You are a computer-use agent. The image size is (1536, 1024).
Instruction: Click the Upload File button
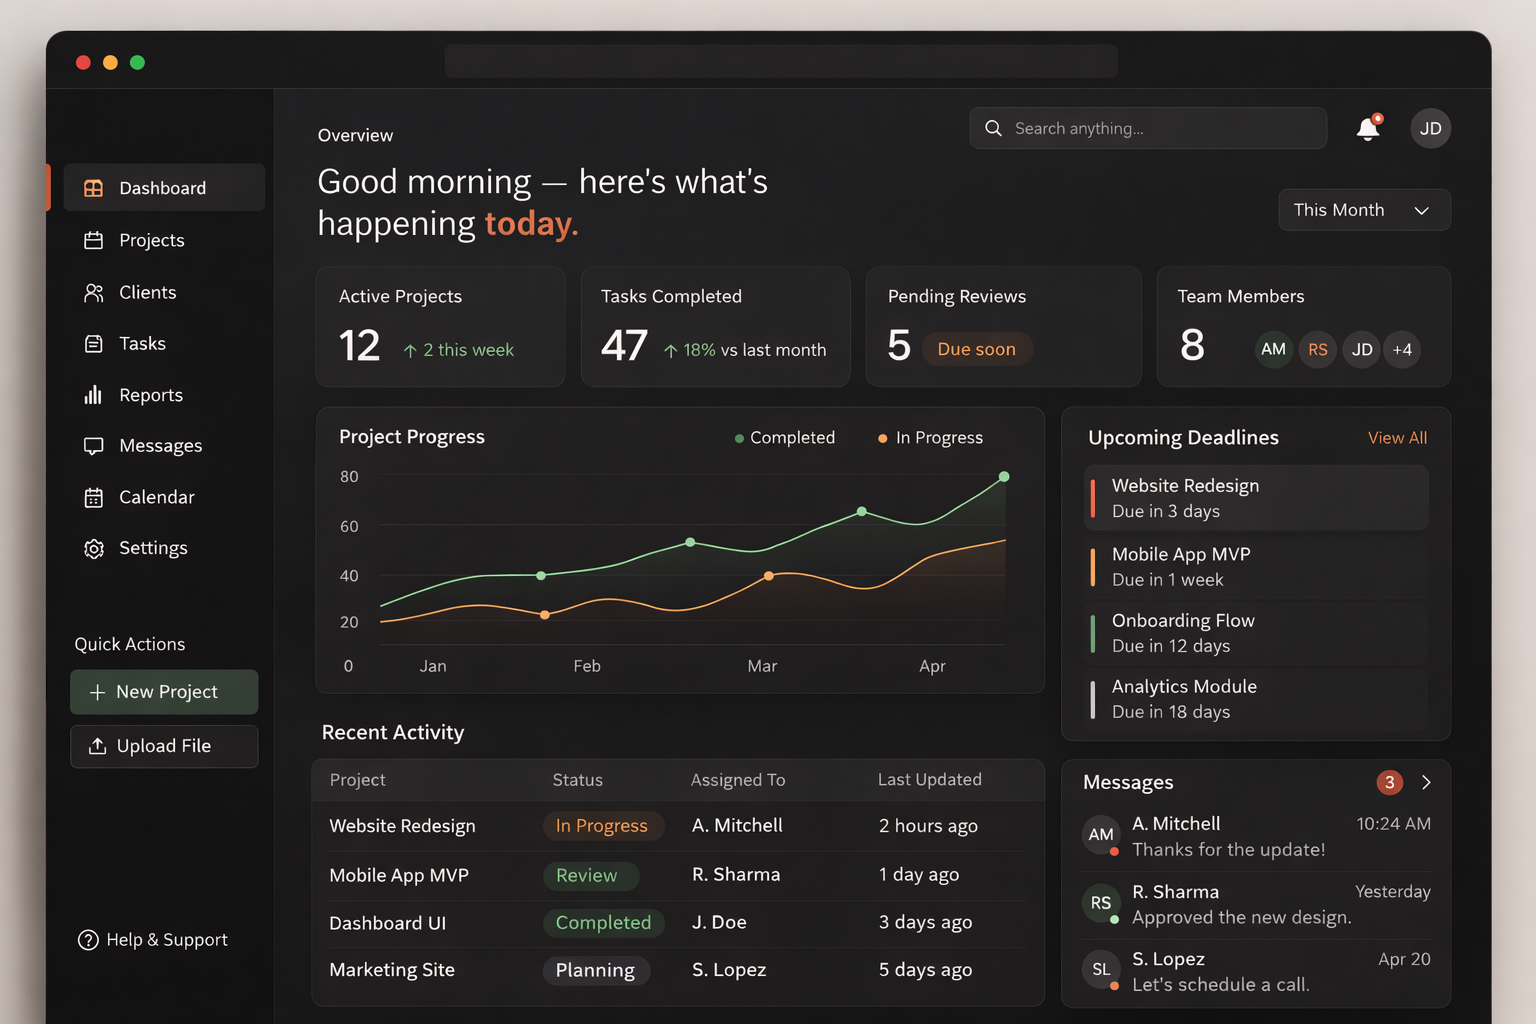(x=164, y=746)
